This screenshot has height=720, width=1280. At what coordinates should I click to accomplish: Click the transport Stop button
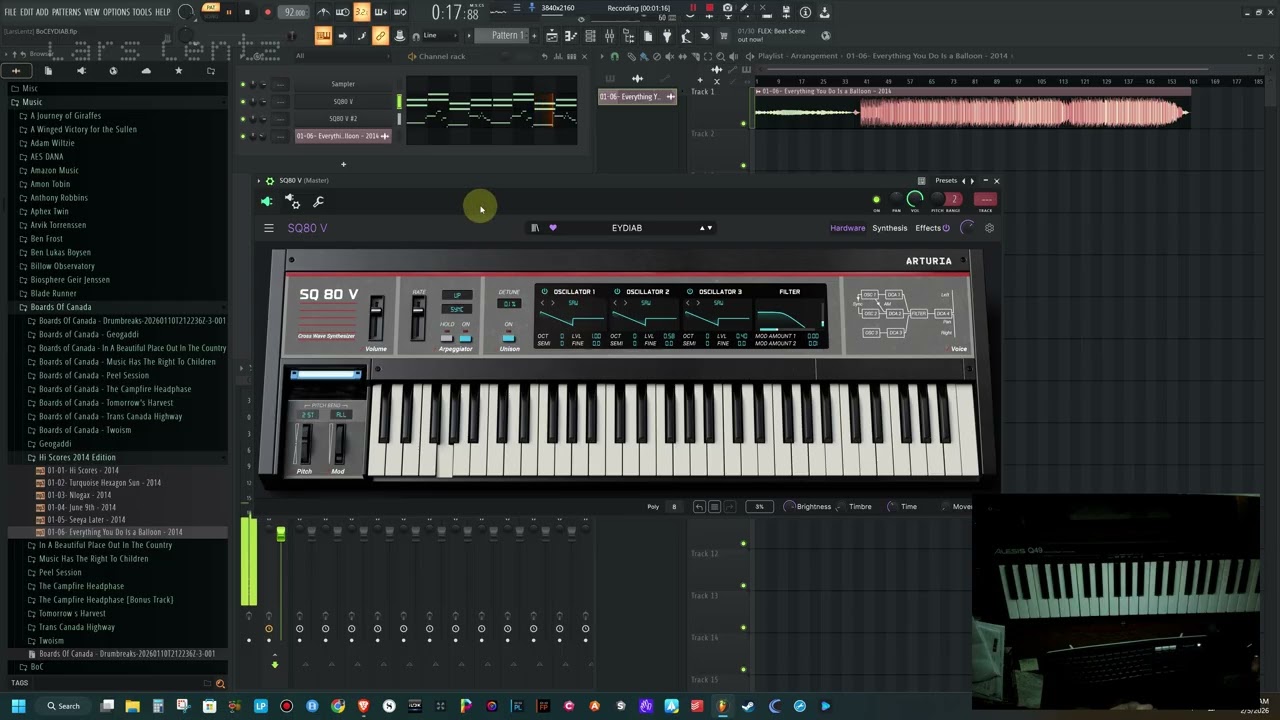pos(247,12)
